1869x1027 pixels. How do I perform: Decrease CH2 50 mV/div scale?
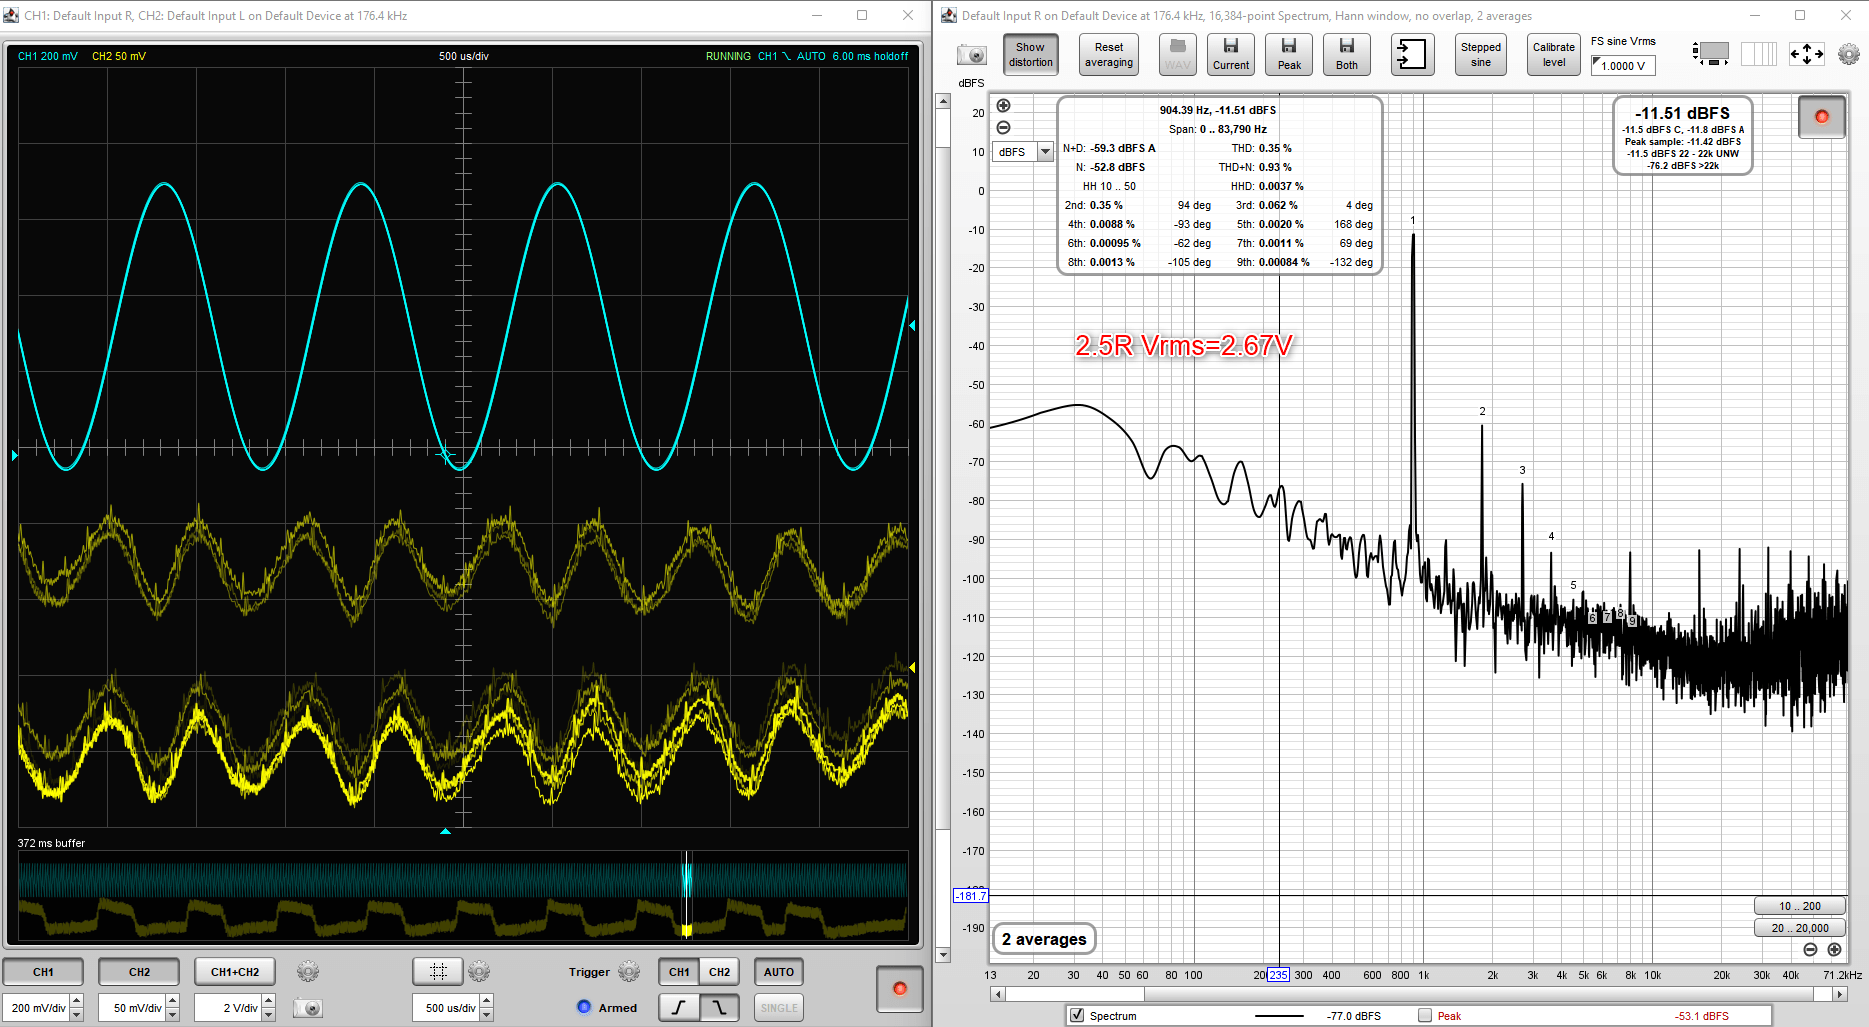[x=173, y=1015]
